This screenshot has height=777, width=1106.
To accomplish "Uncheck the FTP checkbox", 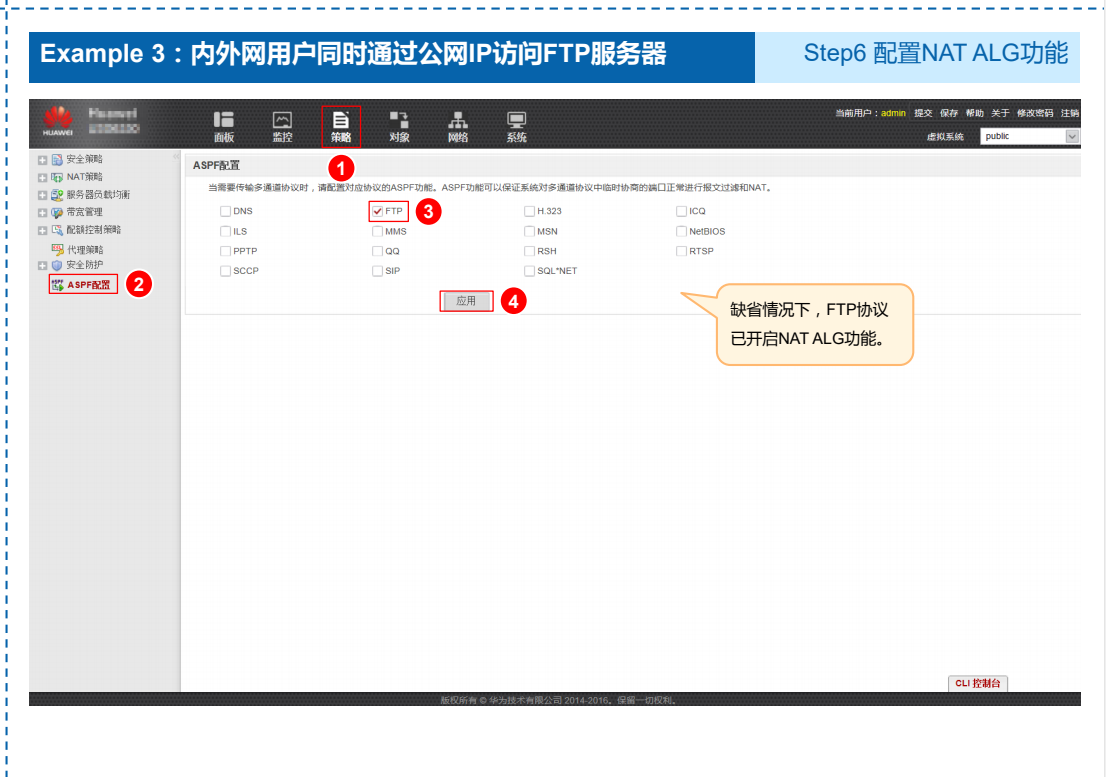I will (378, 211).
